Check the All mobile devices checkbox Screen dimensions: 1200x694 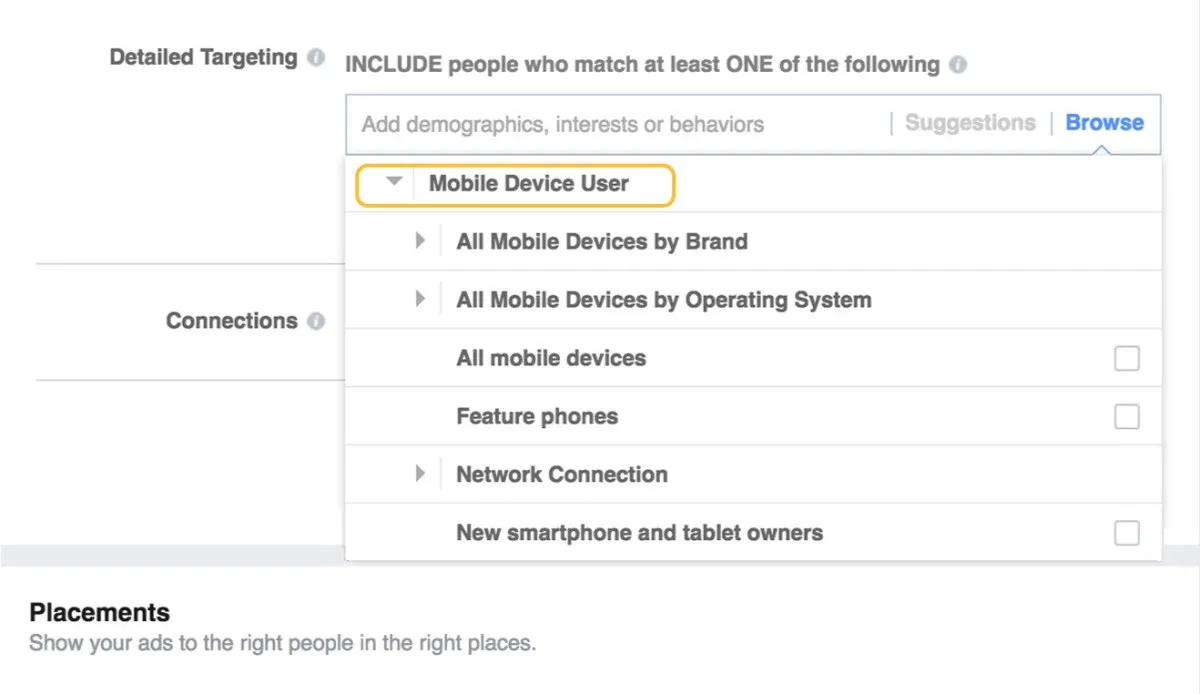pyautogui.click(x=1127, y=358)
